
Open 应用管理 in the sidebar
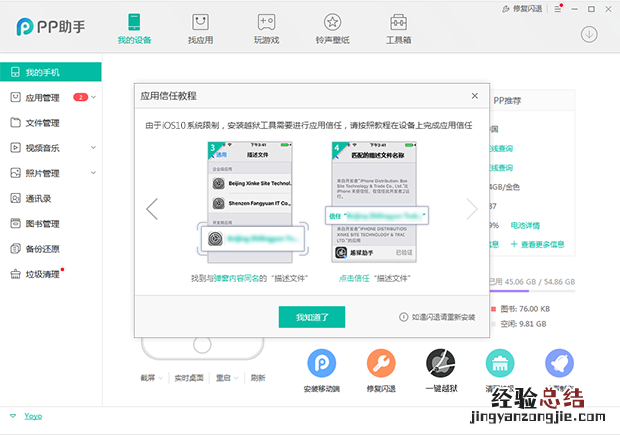tap(42, 97)
